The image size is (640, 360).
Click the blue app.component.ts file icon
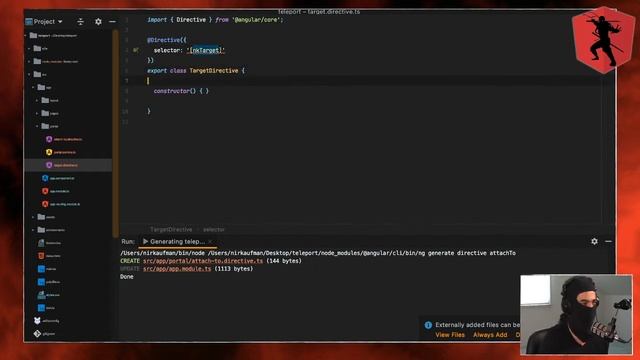(x=45, y=178)
